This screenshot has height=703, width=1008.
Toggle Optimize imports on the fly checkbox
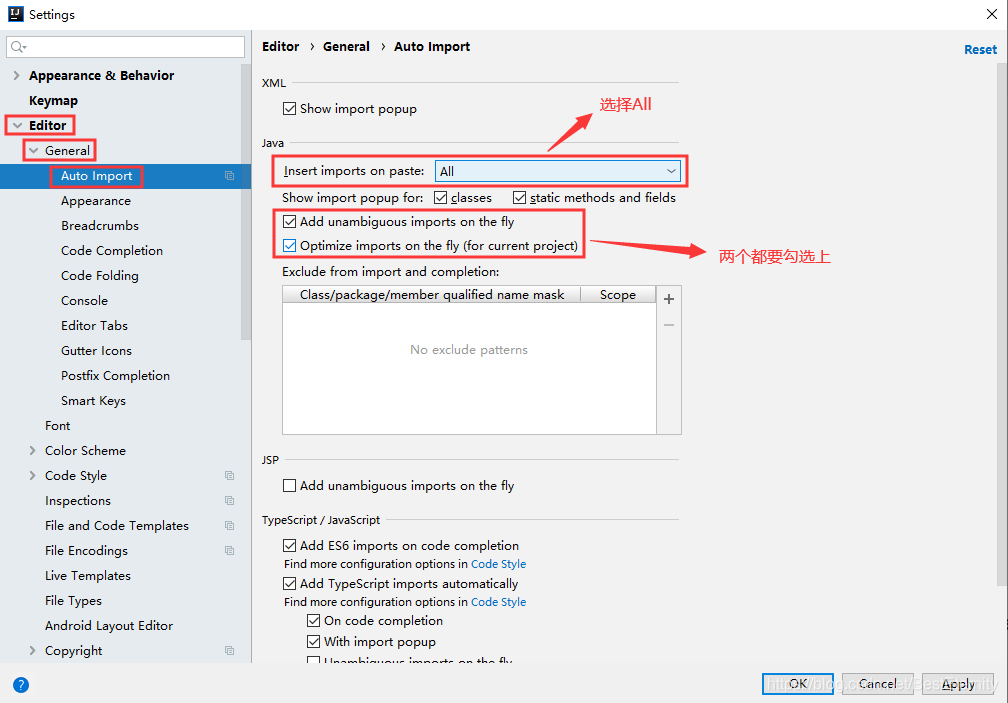[x=290, y=245]
